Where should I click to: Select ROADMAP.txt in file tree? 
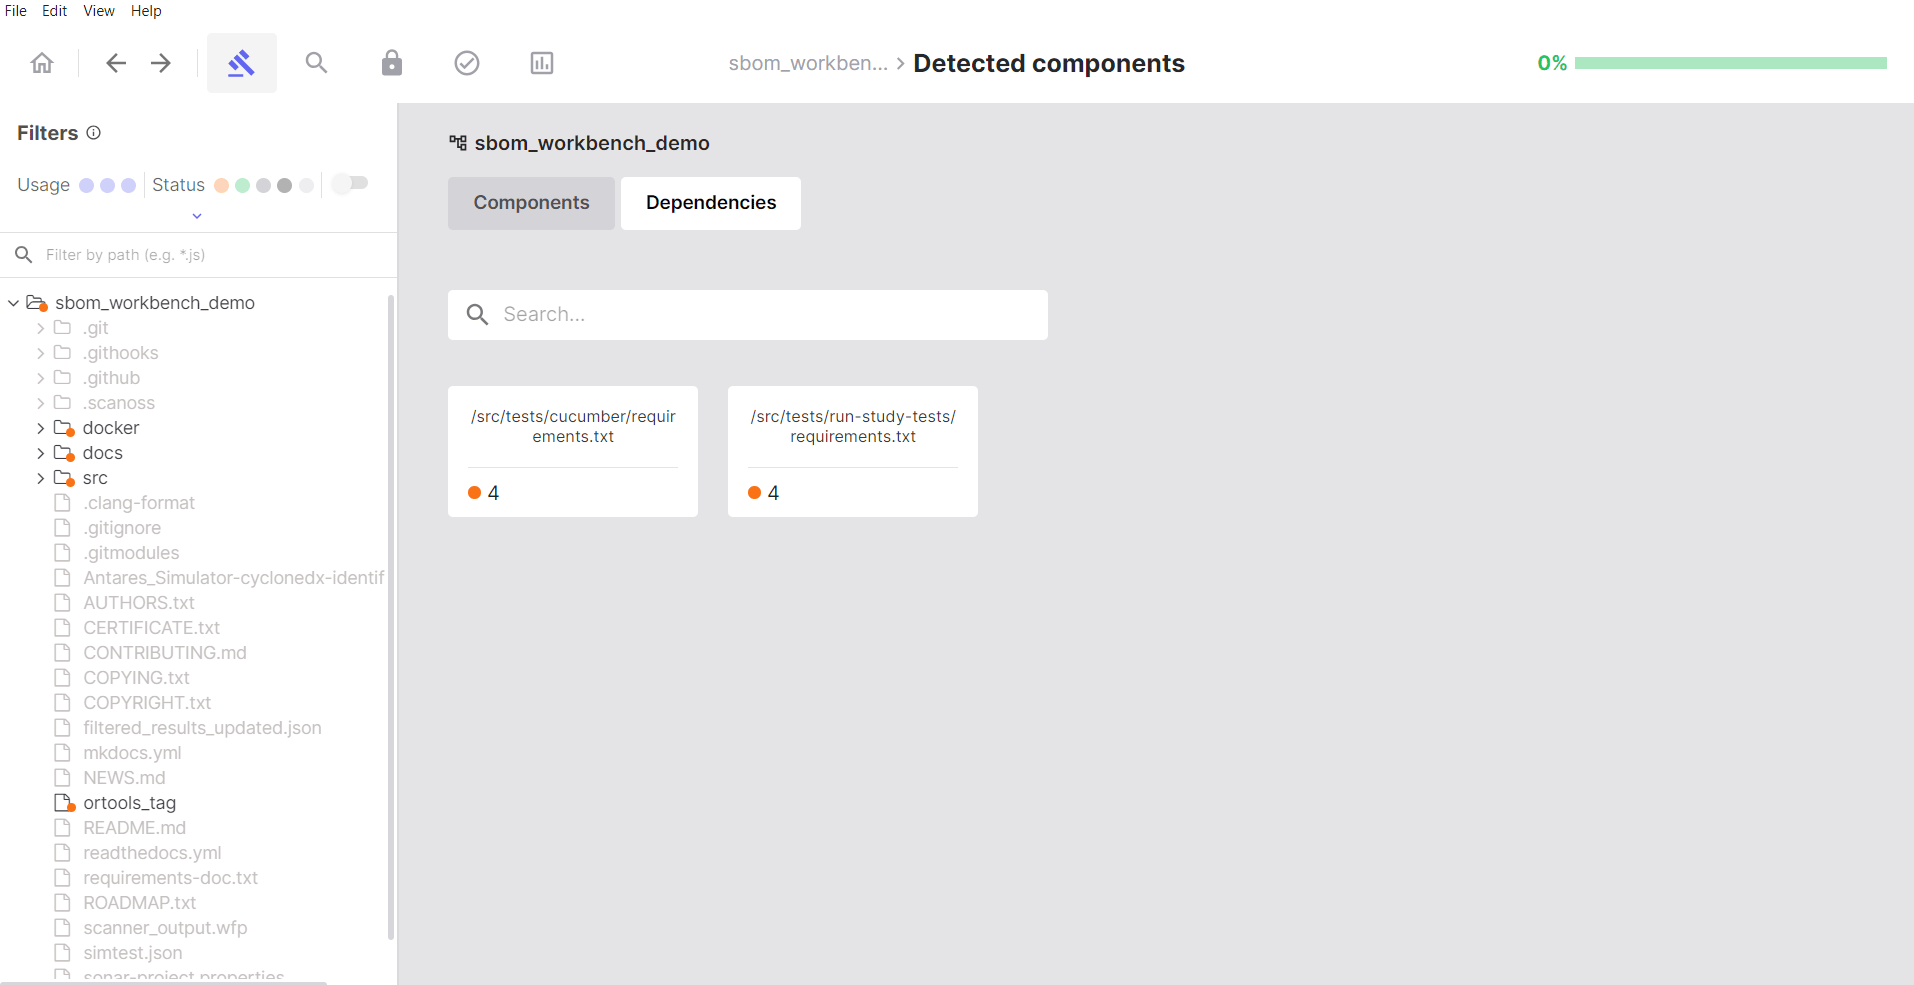pos(139,903)
